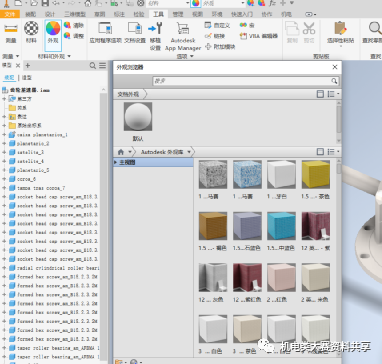Select the Modeling (造型) view link in browser
382x364 pixels.
tap(27, 78)
